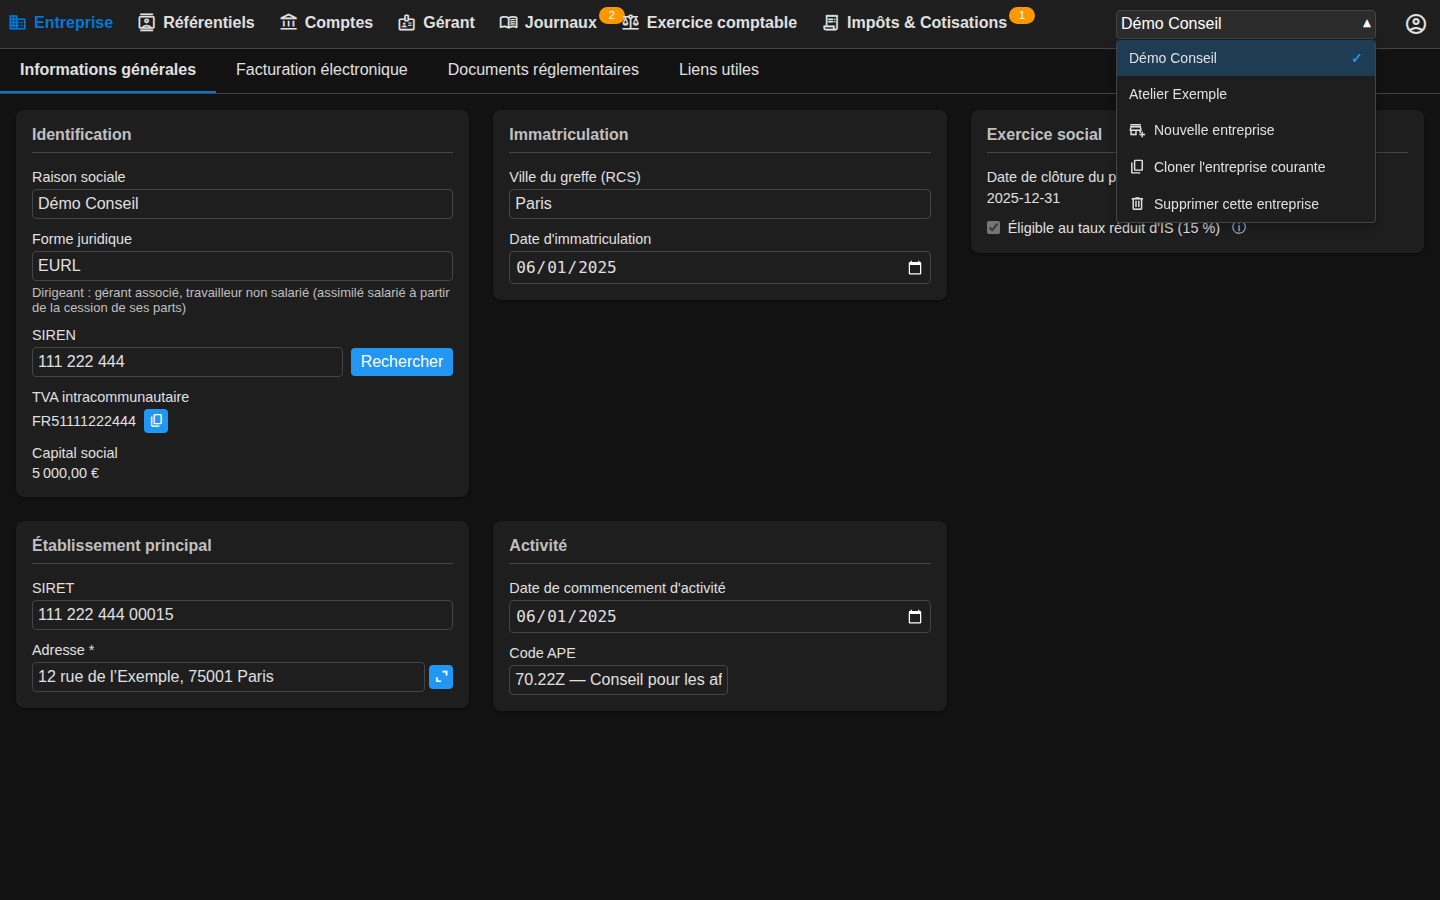Open calendar picker for Date d'immatriculation
The height and width of the screenshot is (900, 1440).
914,268
